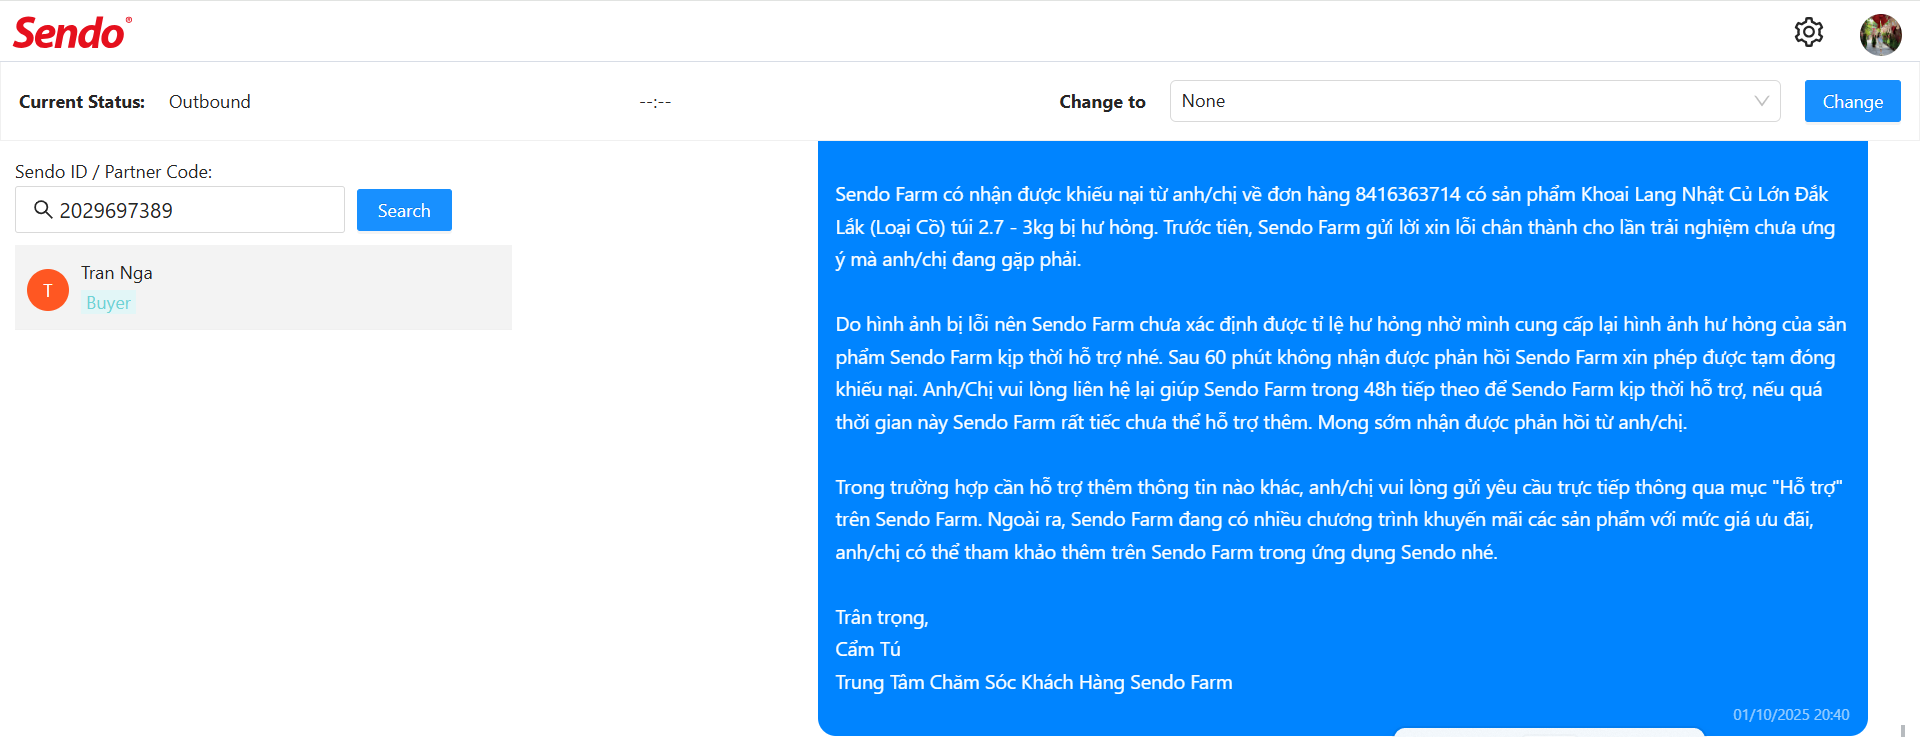Focus the Sendo ID / Partner Code field
This screenshot has height=737, width=1920.
coord(180,210)
